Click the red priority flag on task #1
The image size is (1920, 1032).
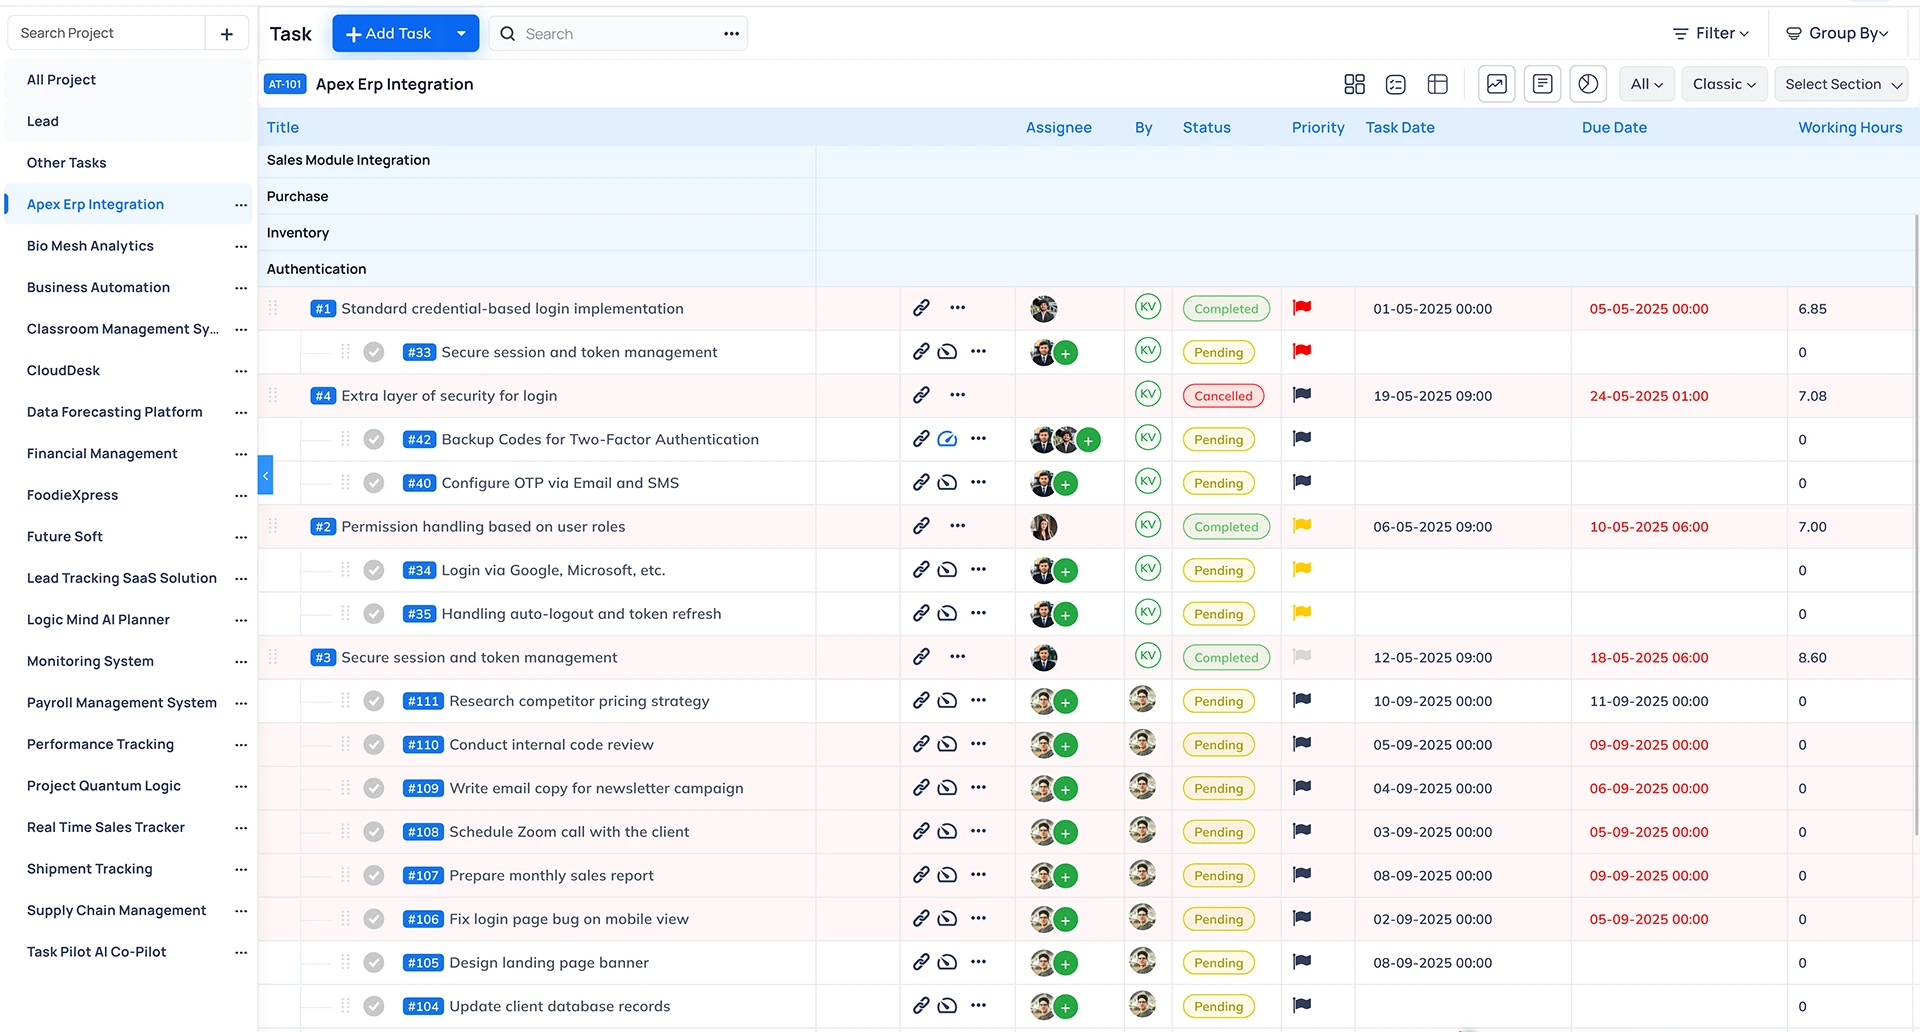tap(1301, 308)
